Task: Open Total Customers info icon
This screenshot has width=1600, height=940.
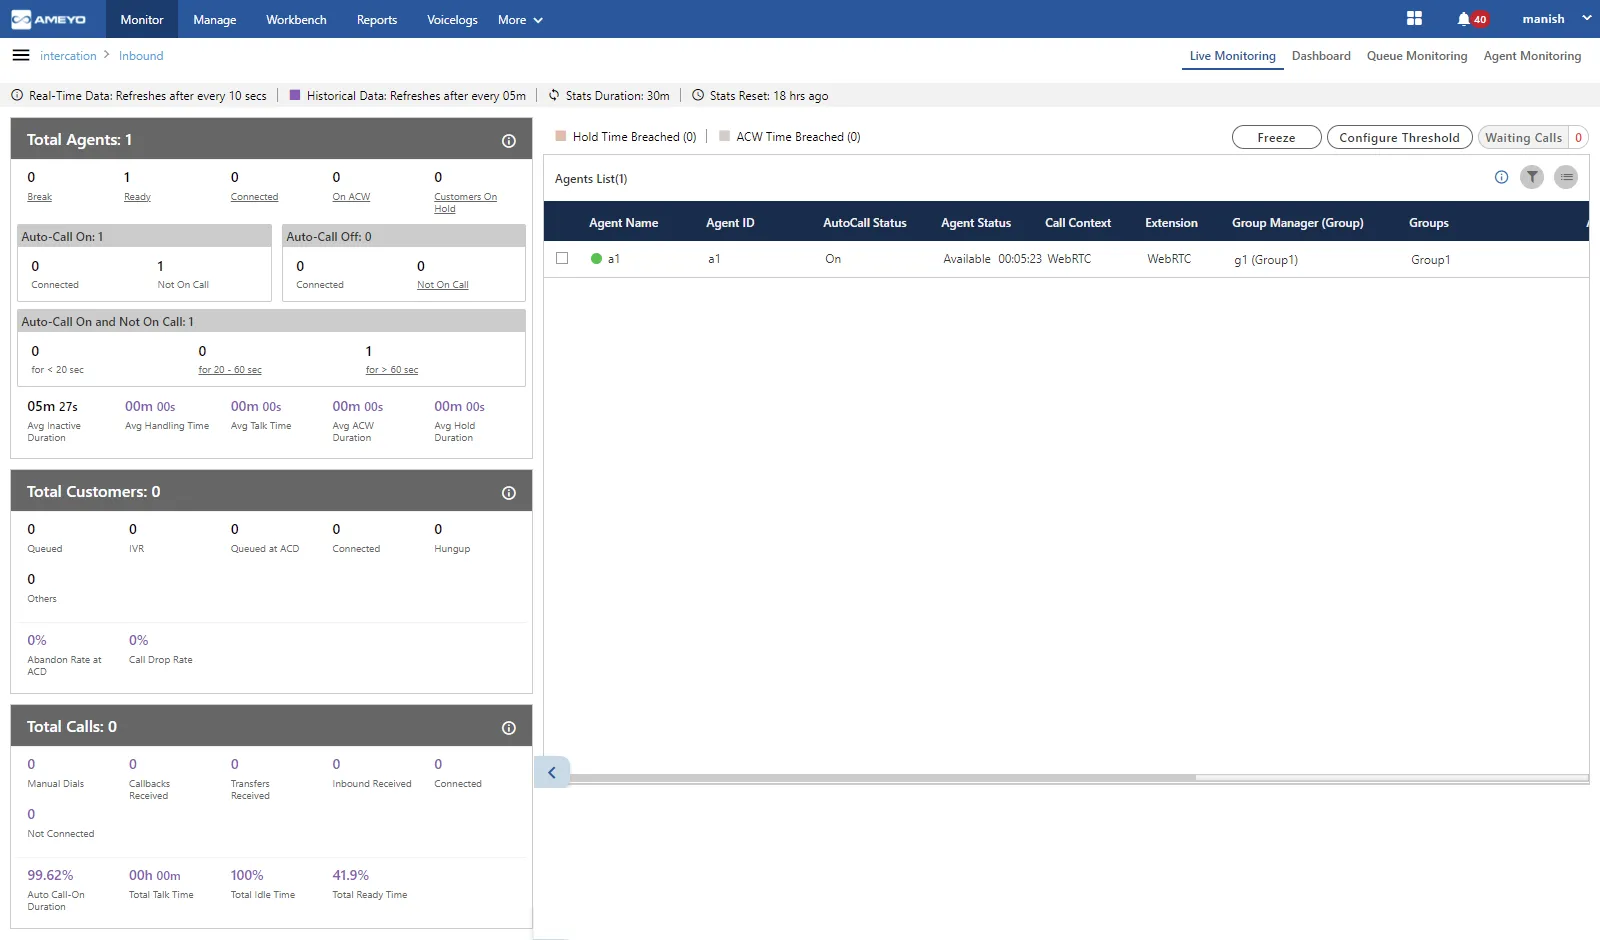Action: (x=509, y=493)
